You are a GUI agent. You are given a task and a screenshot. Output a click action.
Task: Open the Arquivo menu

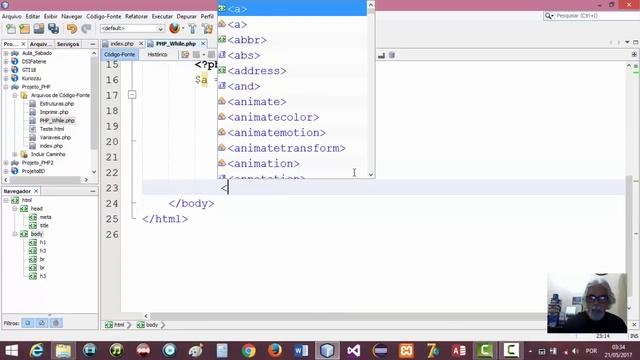12,16
